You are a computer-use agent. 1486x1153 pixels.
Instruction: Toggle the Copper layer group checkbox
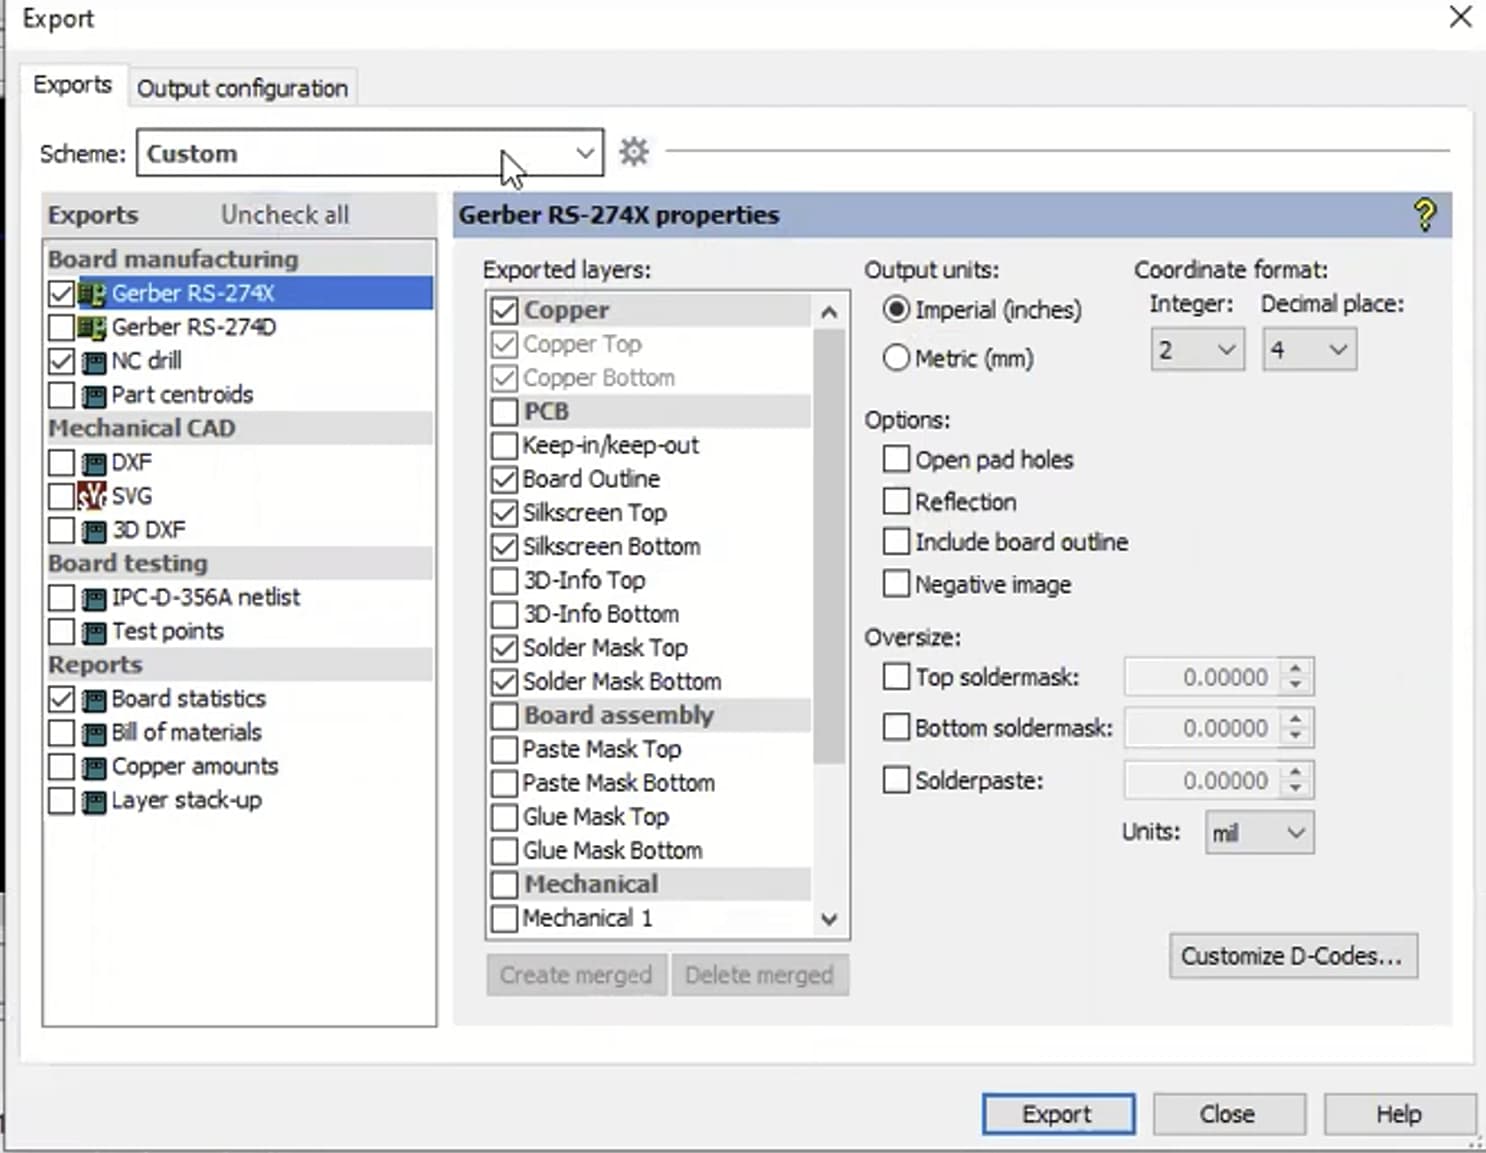pyautogui.click(x=505, y=310)
